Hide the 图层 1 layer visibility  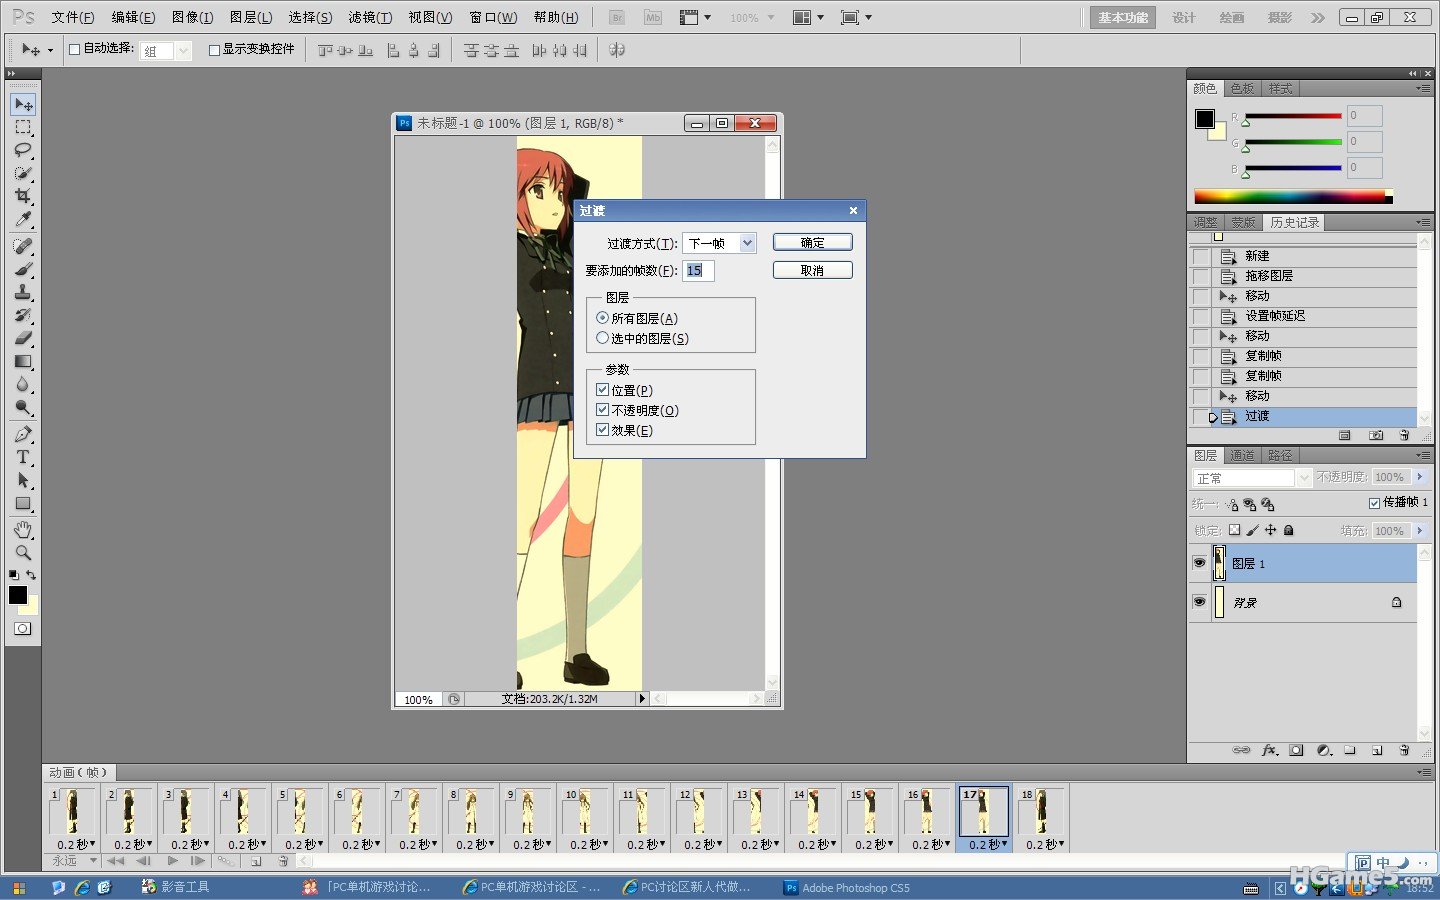[x=1199, y=563]
